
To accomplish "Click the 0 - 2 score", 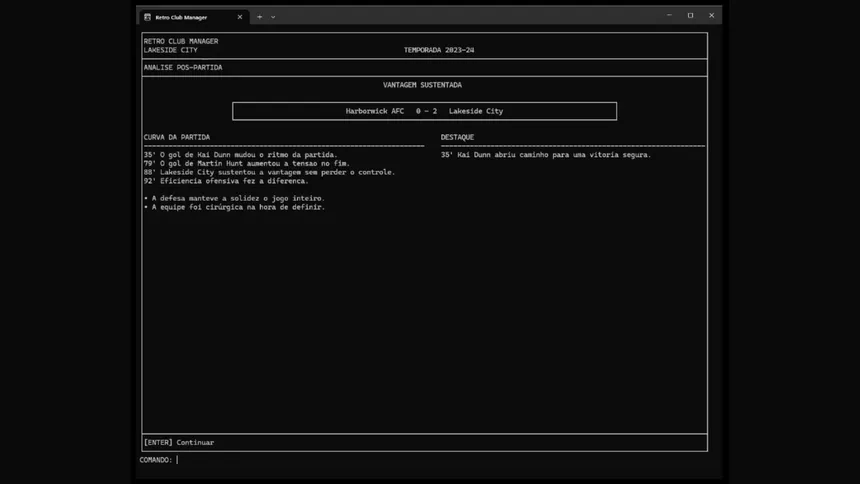I will click(426, 111).
